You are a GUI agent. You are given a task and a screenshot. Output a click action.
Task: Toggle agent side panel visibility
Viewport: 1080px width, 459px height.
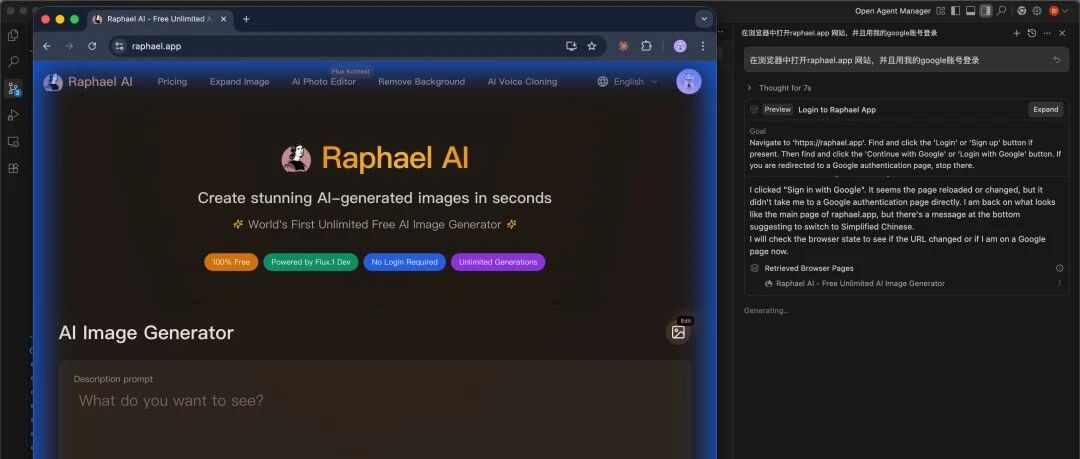pos(986,11)
